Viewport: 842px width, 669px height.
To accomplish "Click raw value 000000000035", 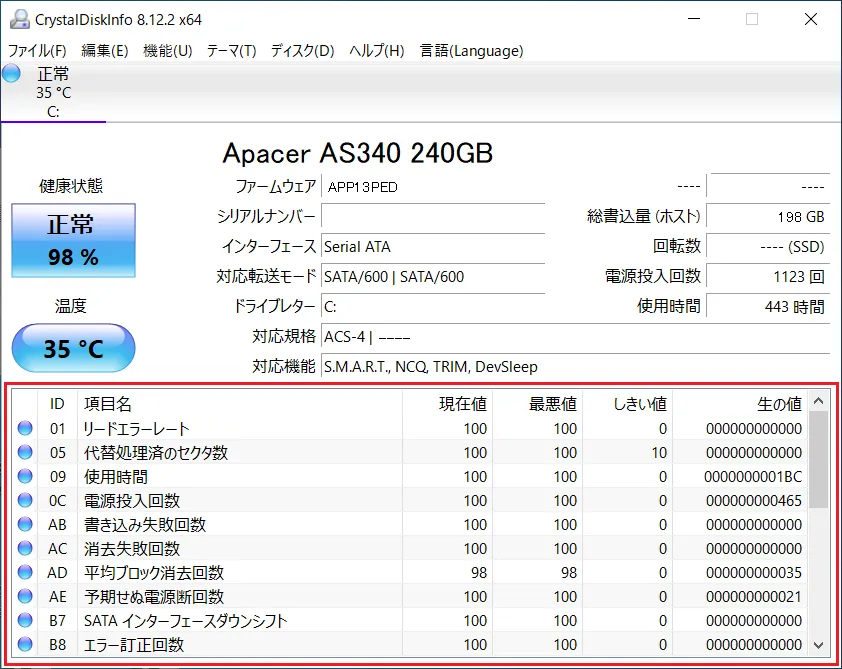I will click(754, 573).
